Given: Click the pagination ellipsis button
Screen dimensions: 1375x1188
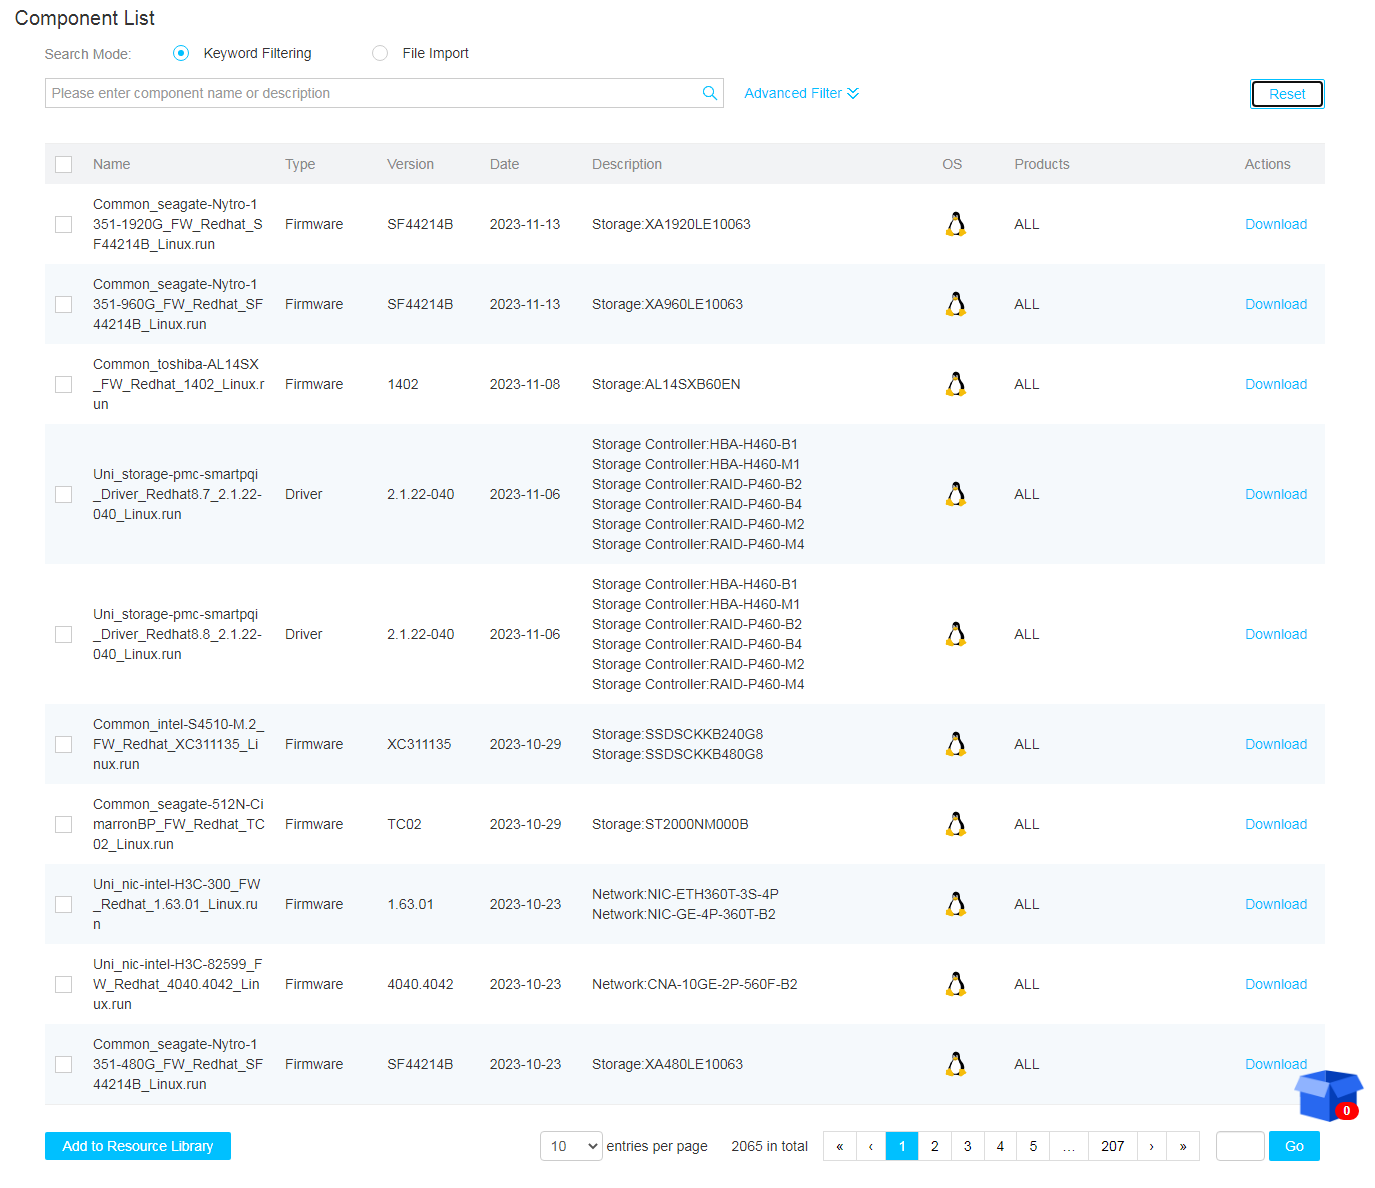Looking at the screenshot, I should pyautogui.click(x=1069, y=1146).
